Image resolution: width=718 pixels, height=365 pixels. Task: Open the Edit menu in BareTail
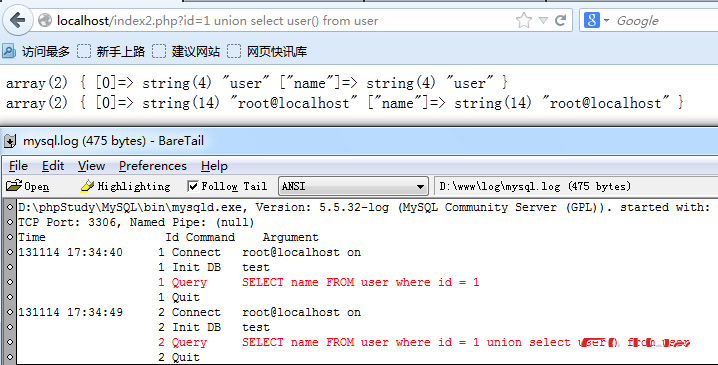tap(53, 166)
